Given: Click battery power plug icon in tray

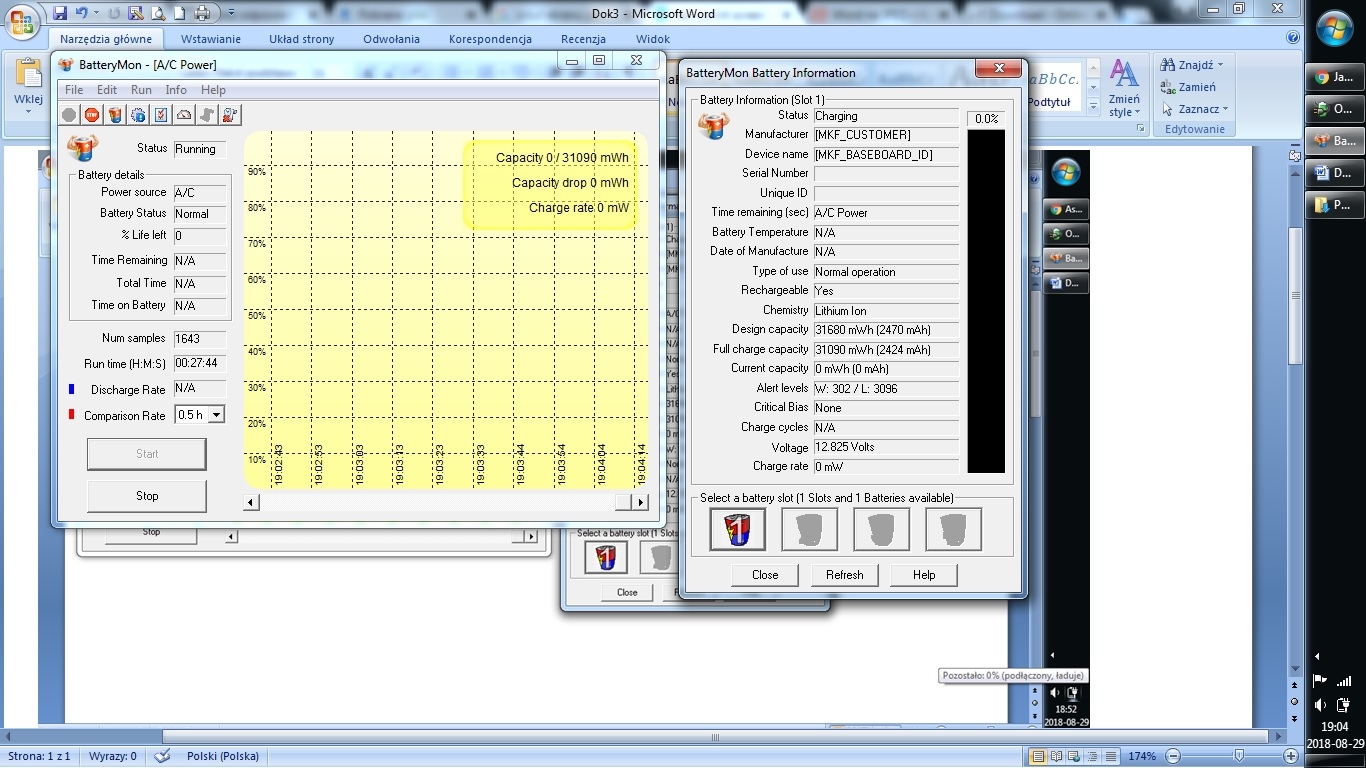Looking at the screenshot, I should [x=1342, y=705].
